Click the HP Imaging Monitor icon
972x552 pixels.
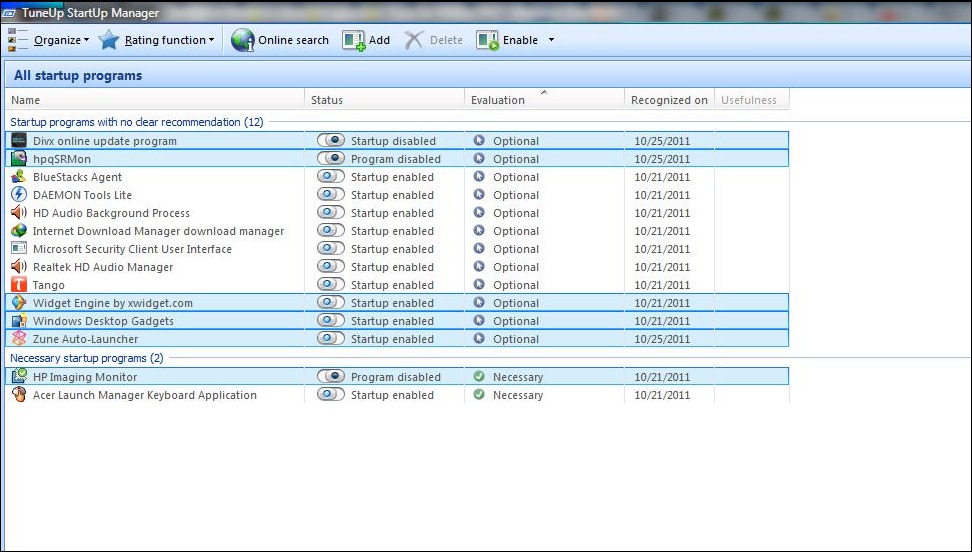pos(19,376)
